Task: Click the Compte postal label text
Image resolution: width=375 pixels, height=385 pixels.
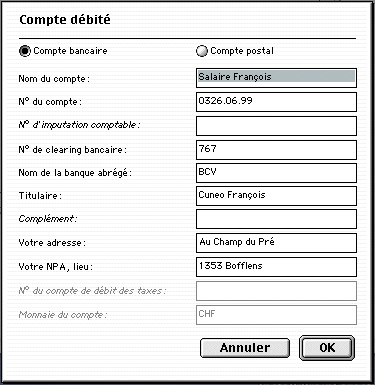Action: [x=242, y=51]
